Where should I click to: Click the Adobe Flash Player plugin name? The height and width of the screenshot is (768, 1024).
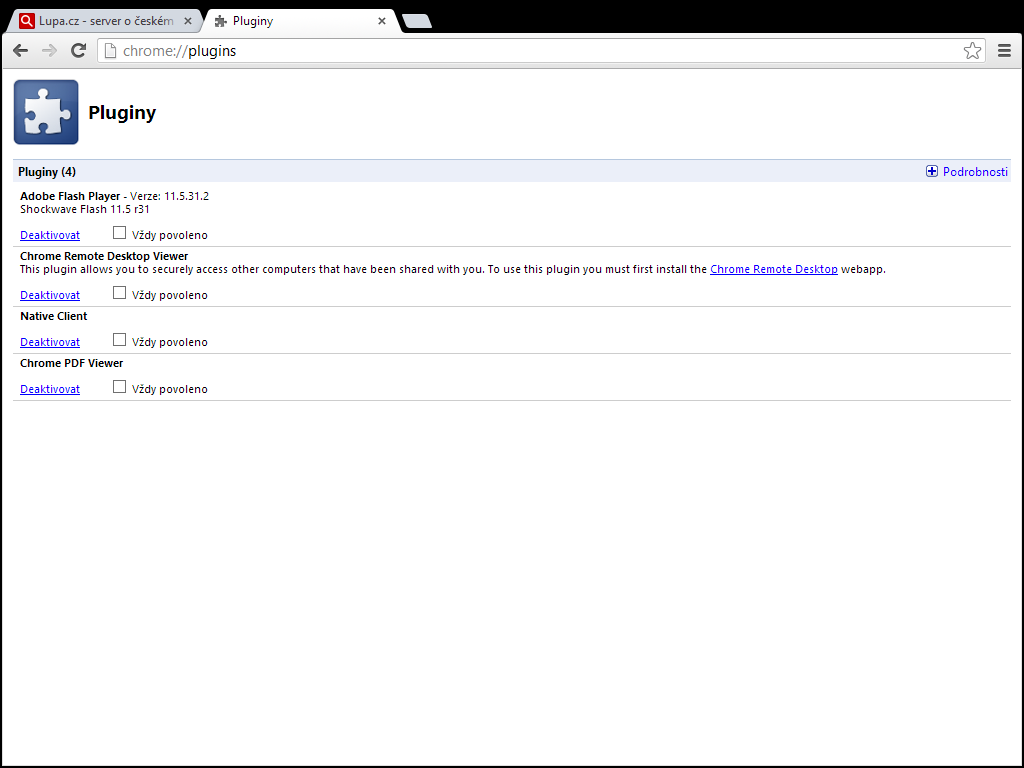pos(70,196)
